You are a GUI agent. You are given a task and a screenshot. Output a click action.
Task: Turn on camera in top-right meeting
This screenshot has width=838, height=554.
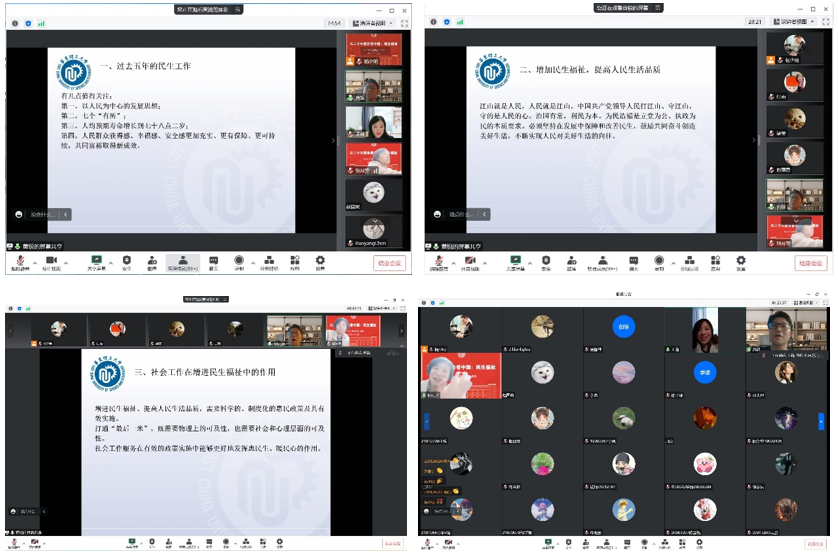click(x=468, y=261)
